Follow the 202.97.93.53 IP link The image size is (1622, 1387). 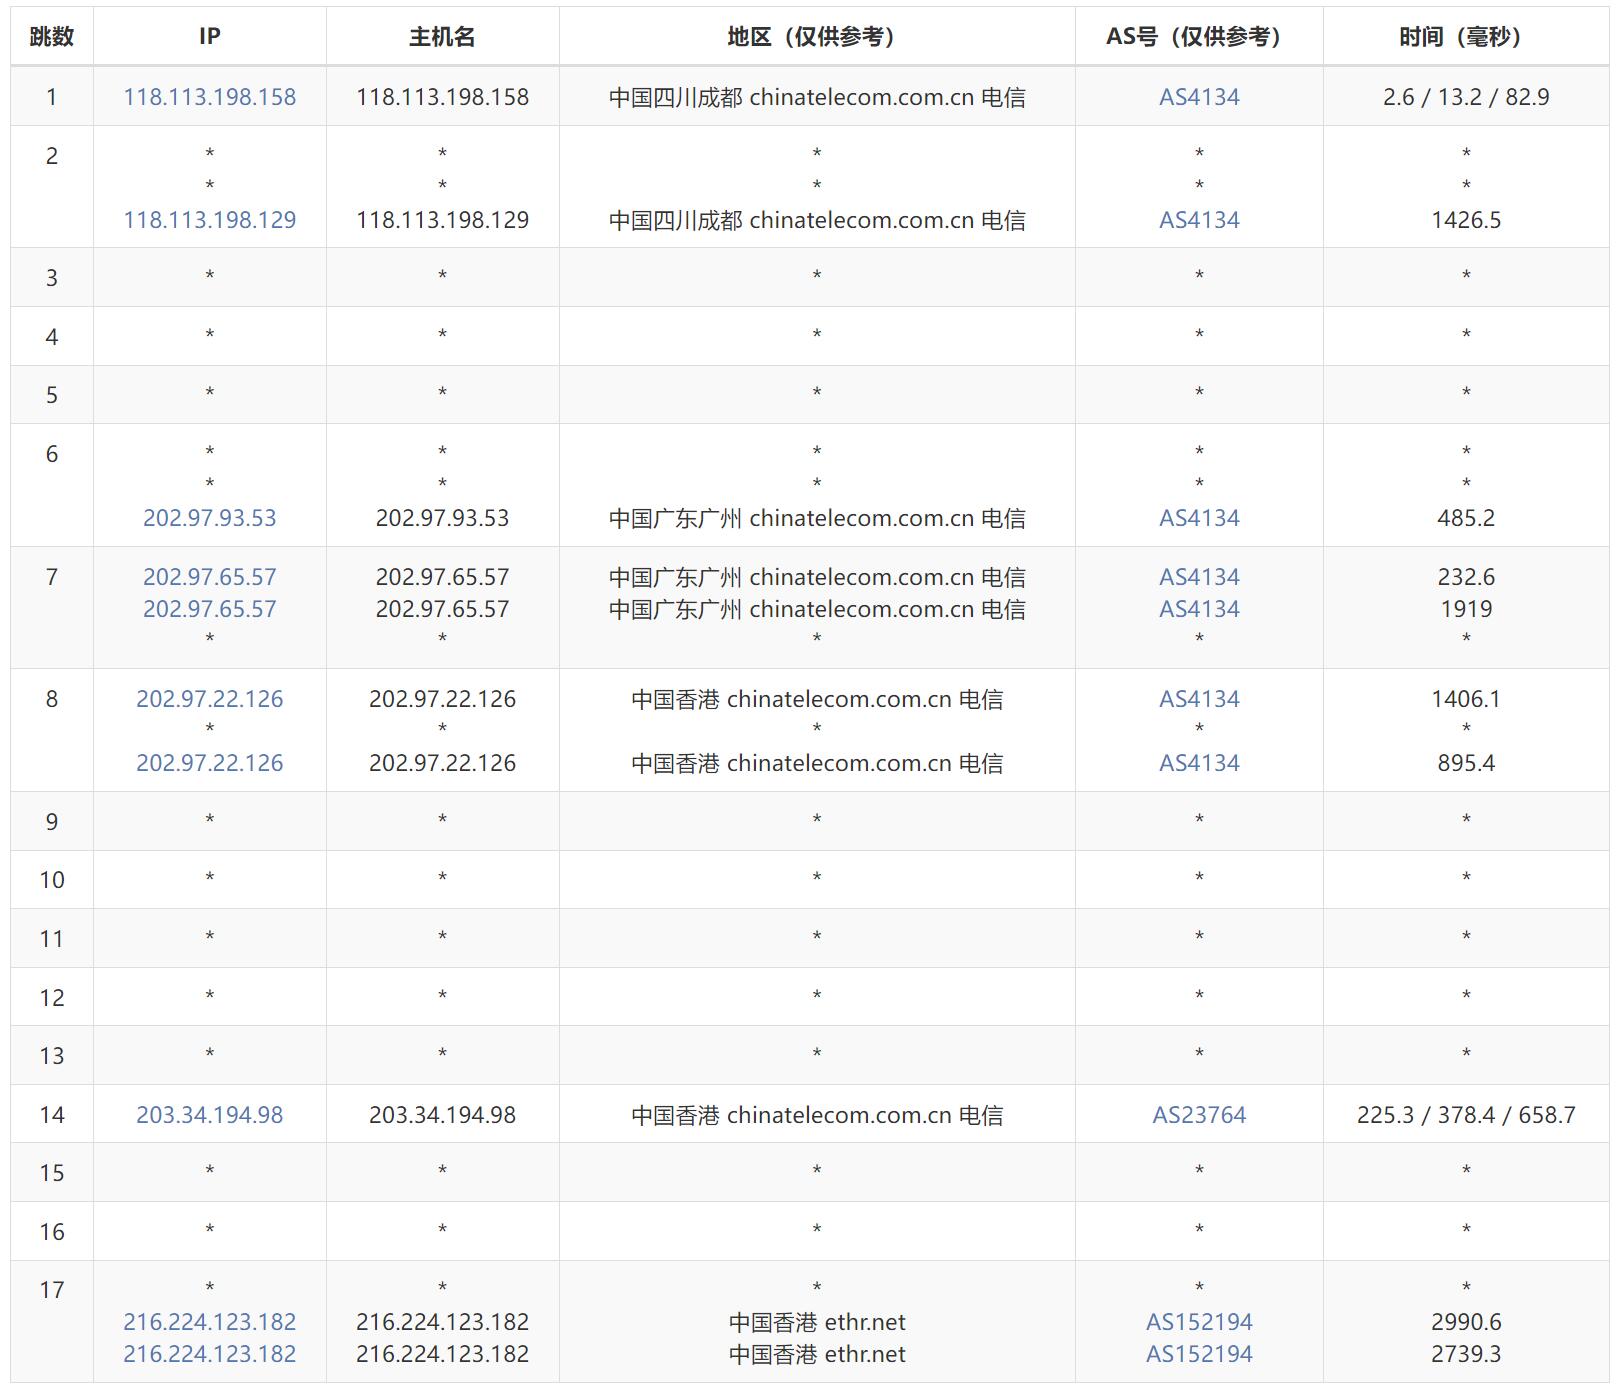click(210, 518)
